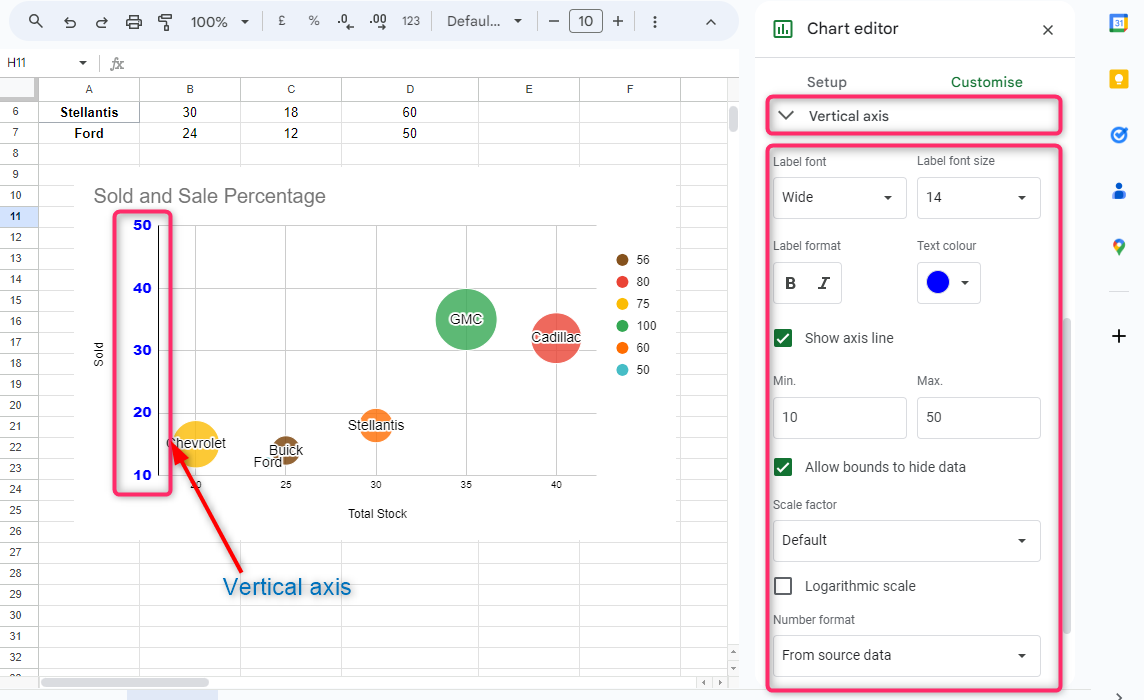Open the Label font dropdown showing Wide
Screen dimensions: 1144x700
[839, 198]
